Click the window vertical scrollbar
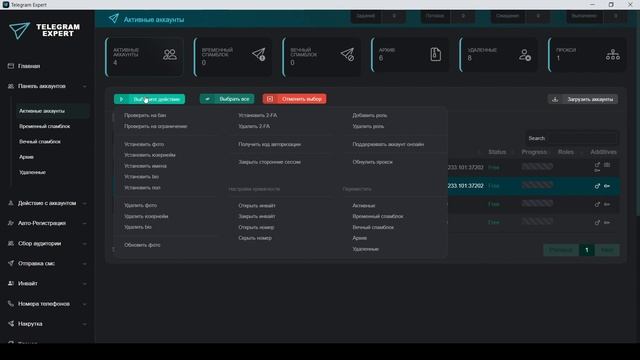The height and width of the screenshot is (360, 640). click(x=638, y=114)
